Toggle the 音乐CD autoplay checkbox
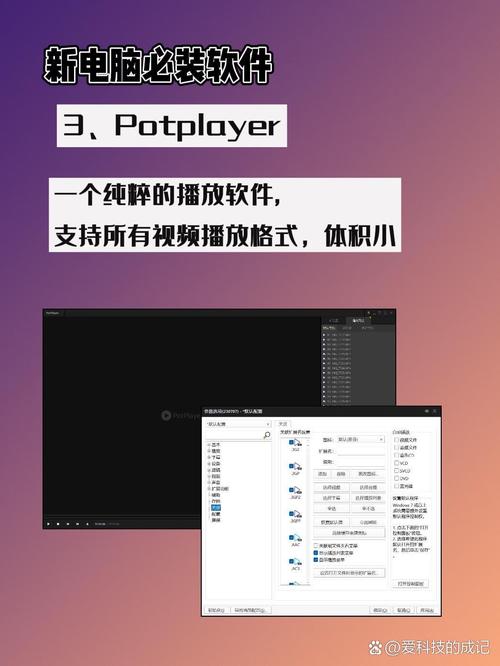The width and height of the screenshot is (500, 666). [x=396, y=455]
